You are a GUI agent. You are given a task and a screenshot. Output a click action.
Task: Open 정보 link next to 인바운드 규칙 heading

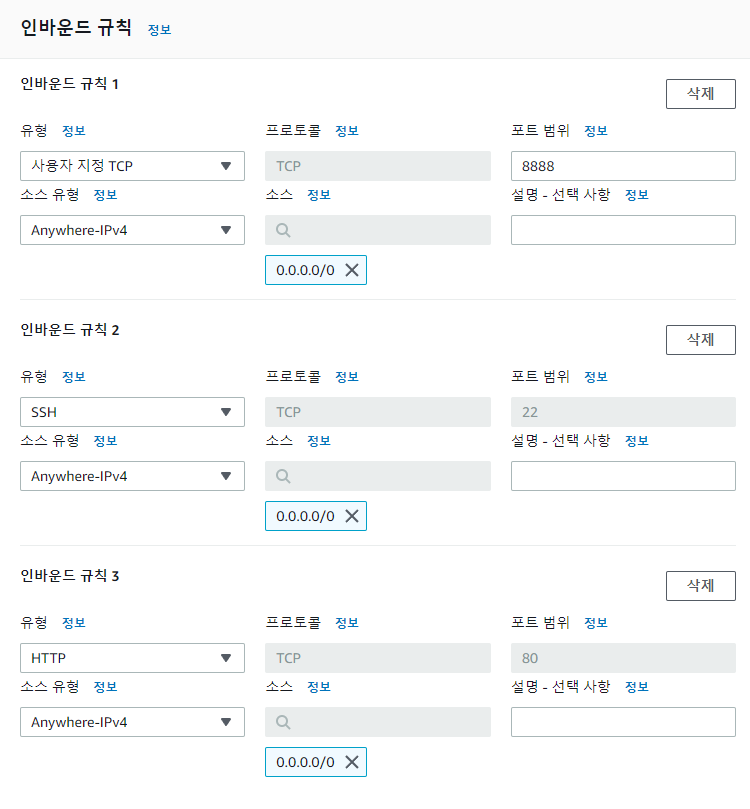tap(159, 30)
